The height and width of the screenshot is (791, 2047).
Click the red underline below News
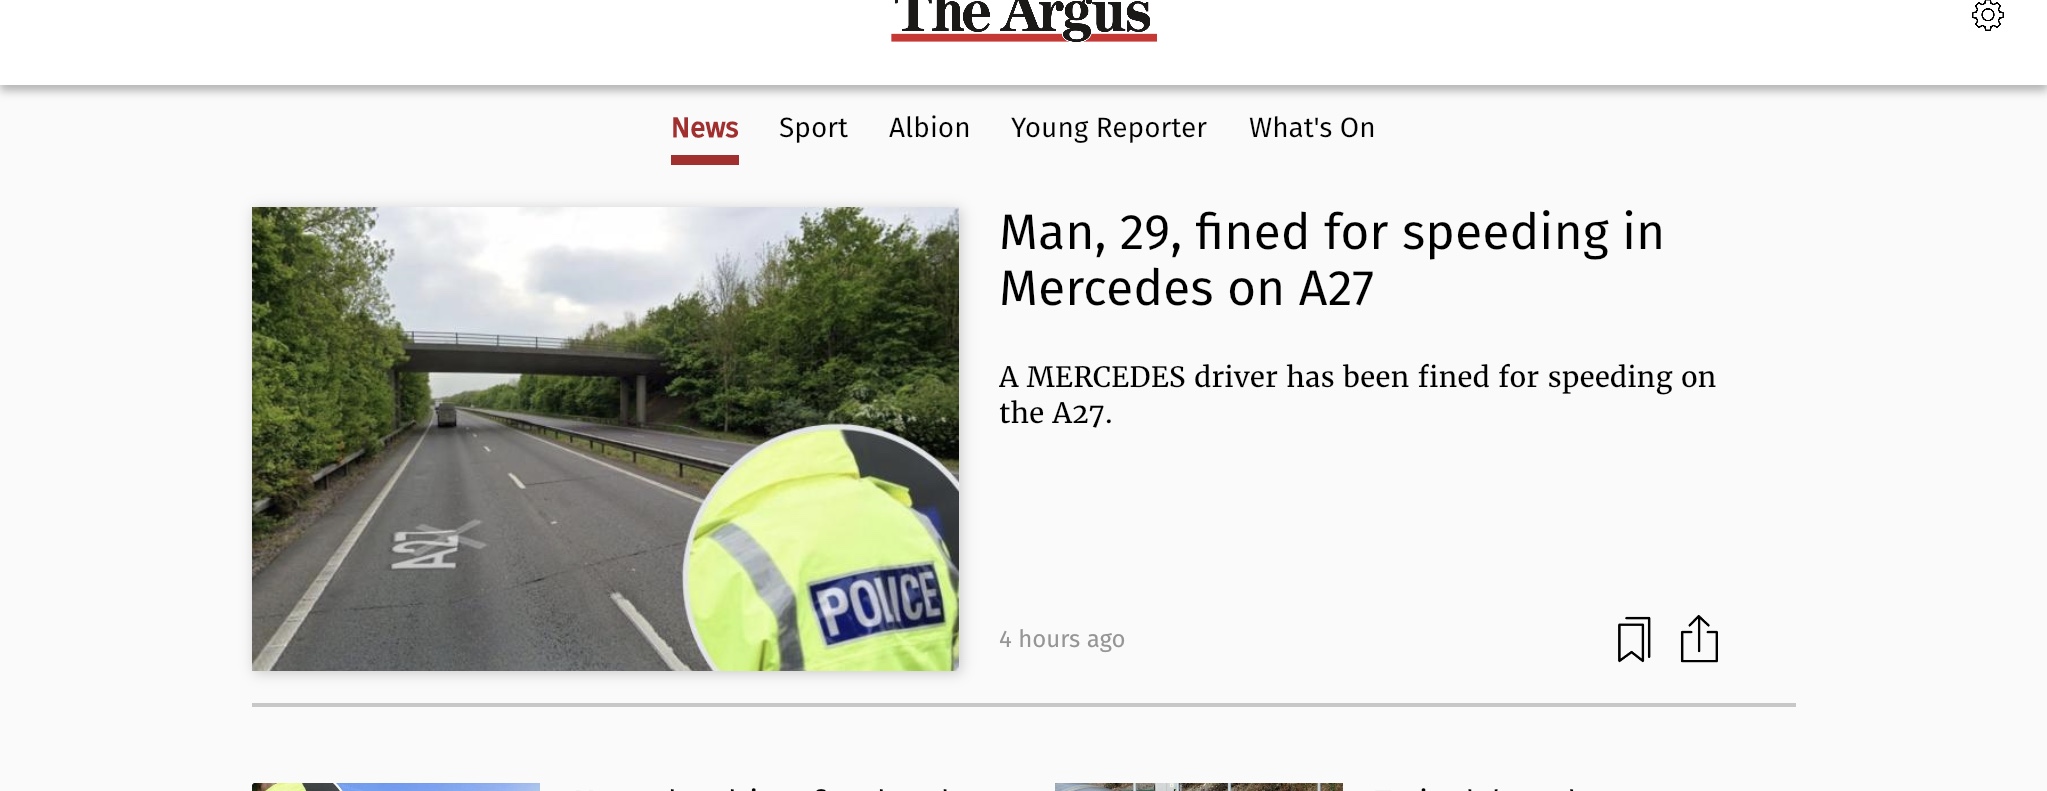click(705, 160)
